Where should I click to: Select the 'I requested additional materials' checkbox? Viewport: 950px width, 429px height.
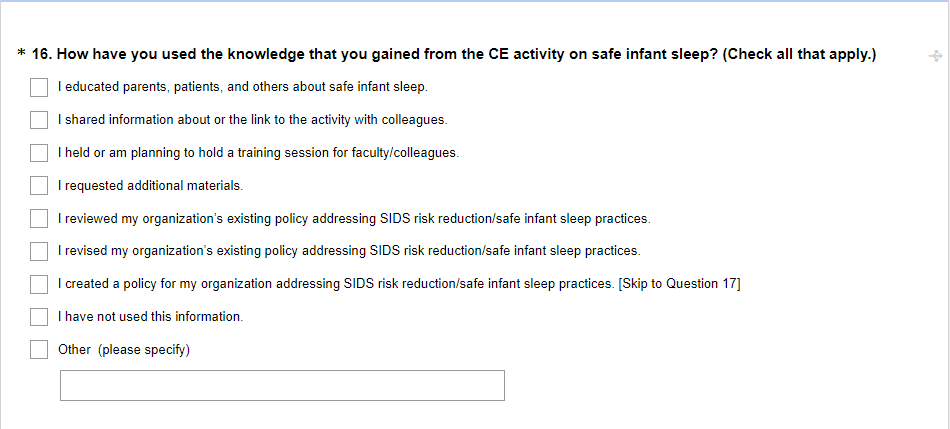point(39,185)
